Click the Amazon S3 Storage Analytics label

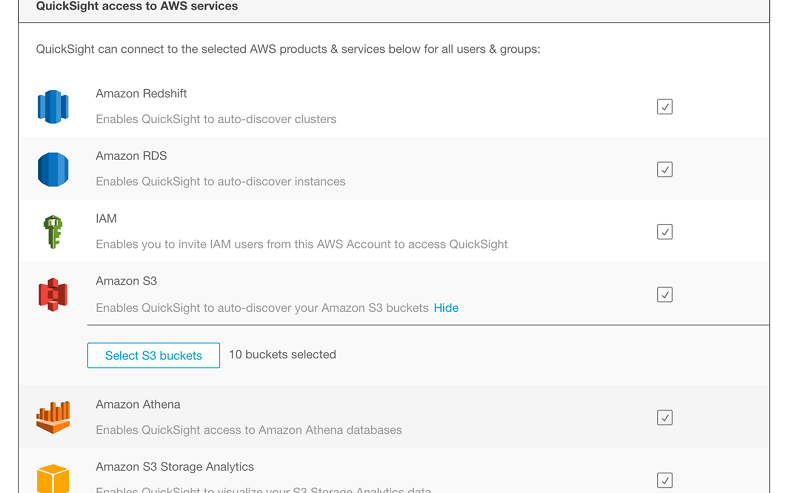click(x=175, y=467)
